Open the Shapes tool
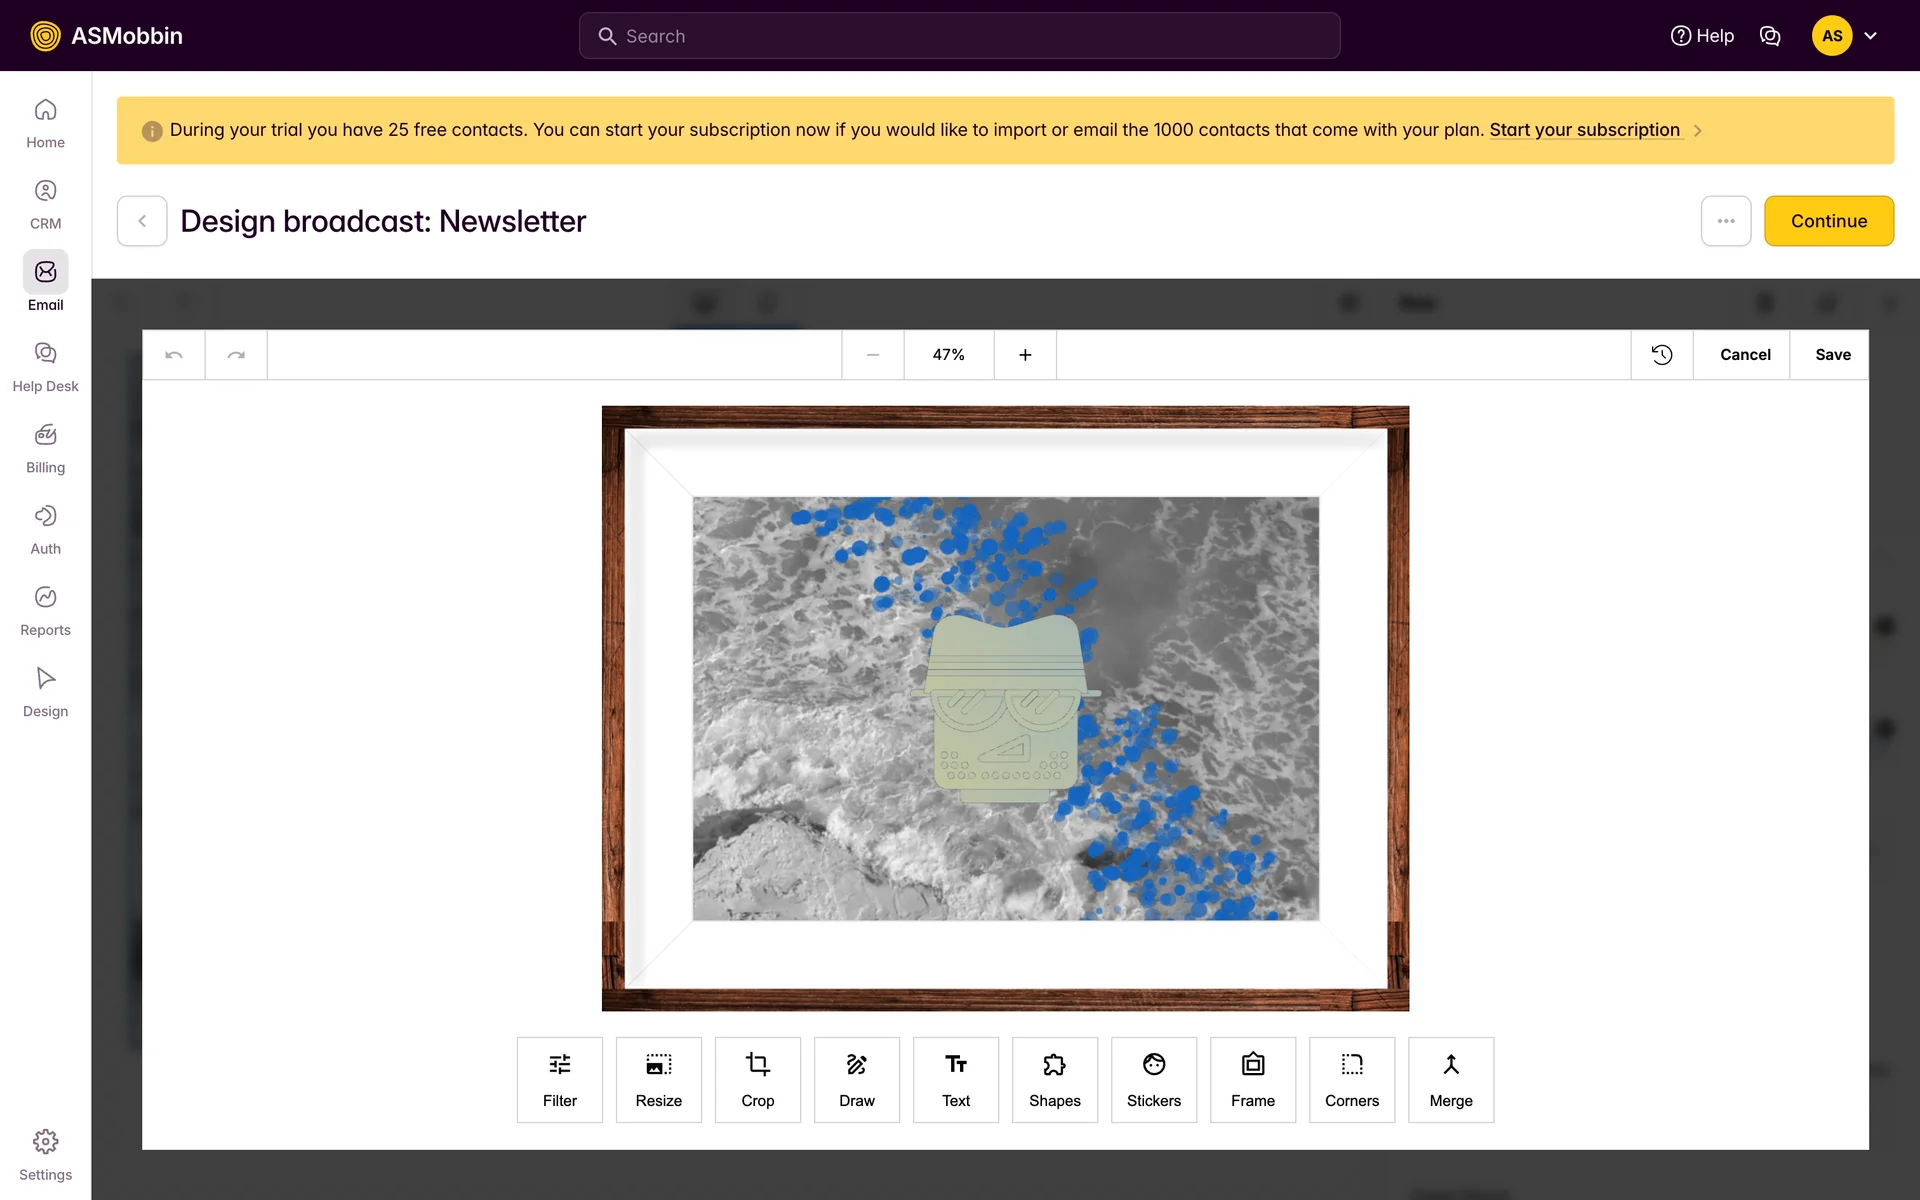Viewport: 1920px width, 1200px height. point(1054,1079)
